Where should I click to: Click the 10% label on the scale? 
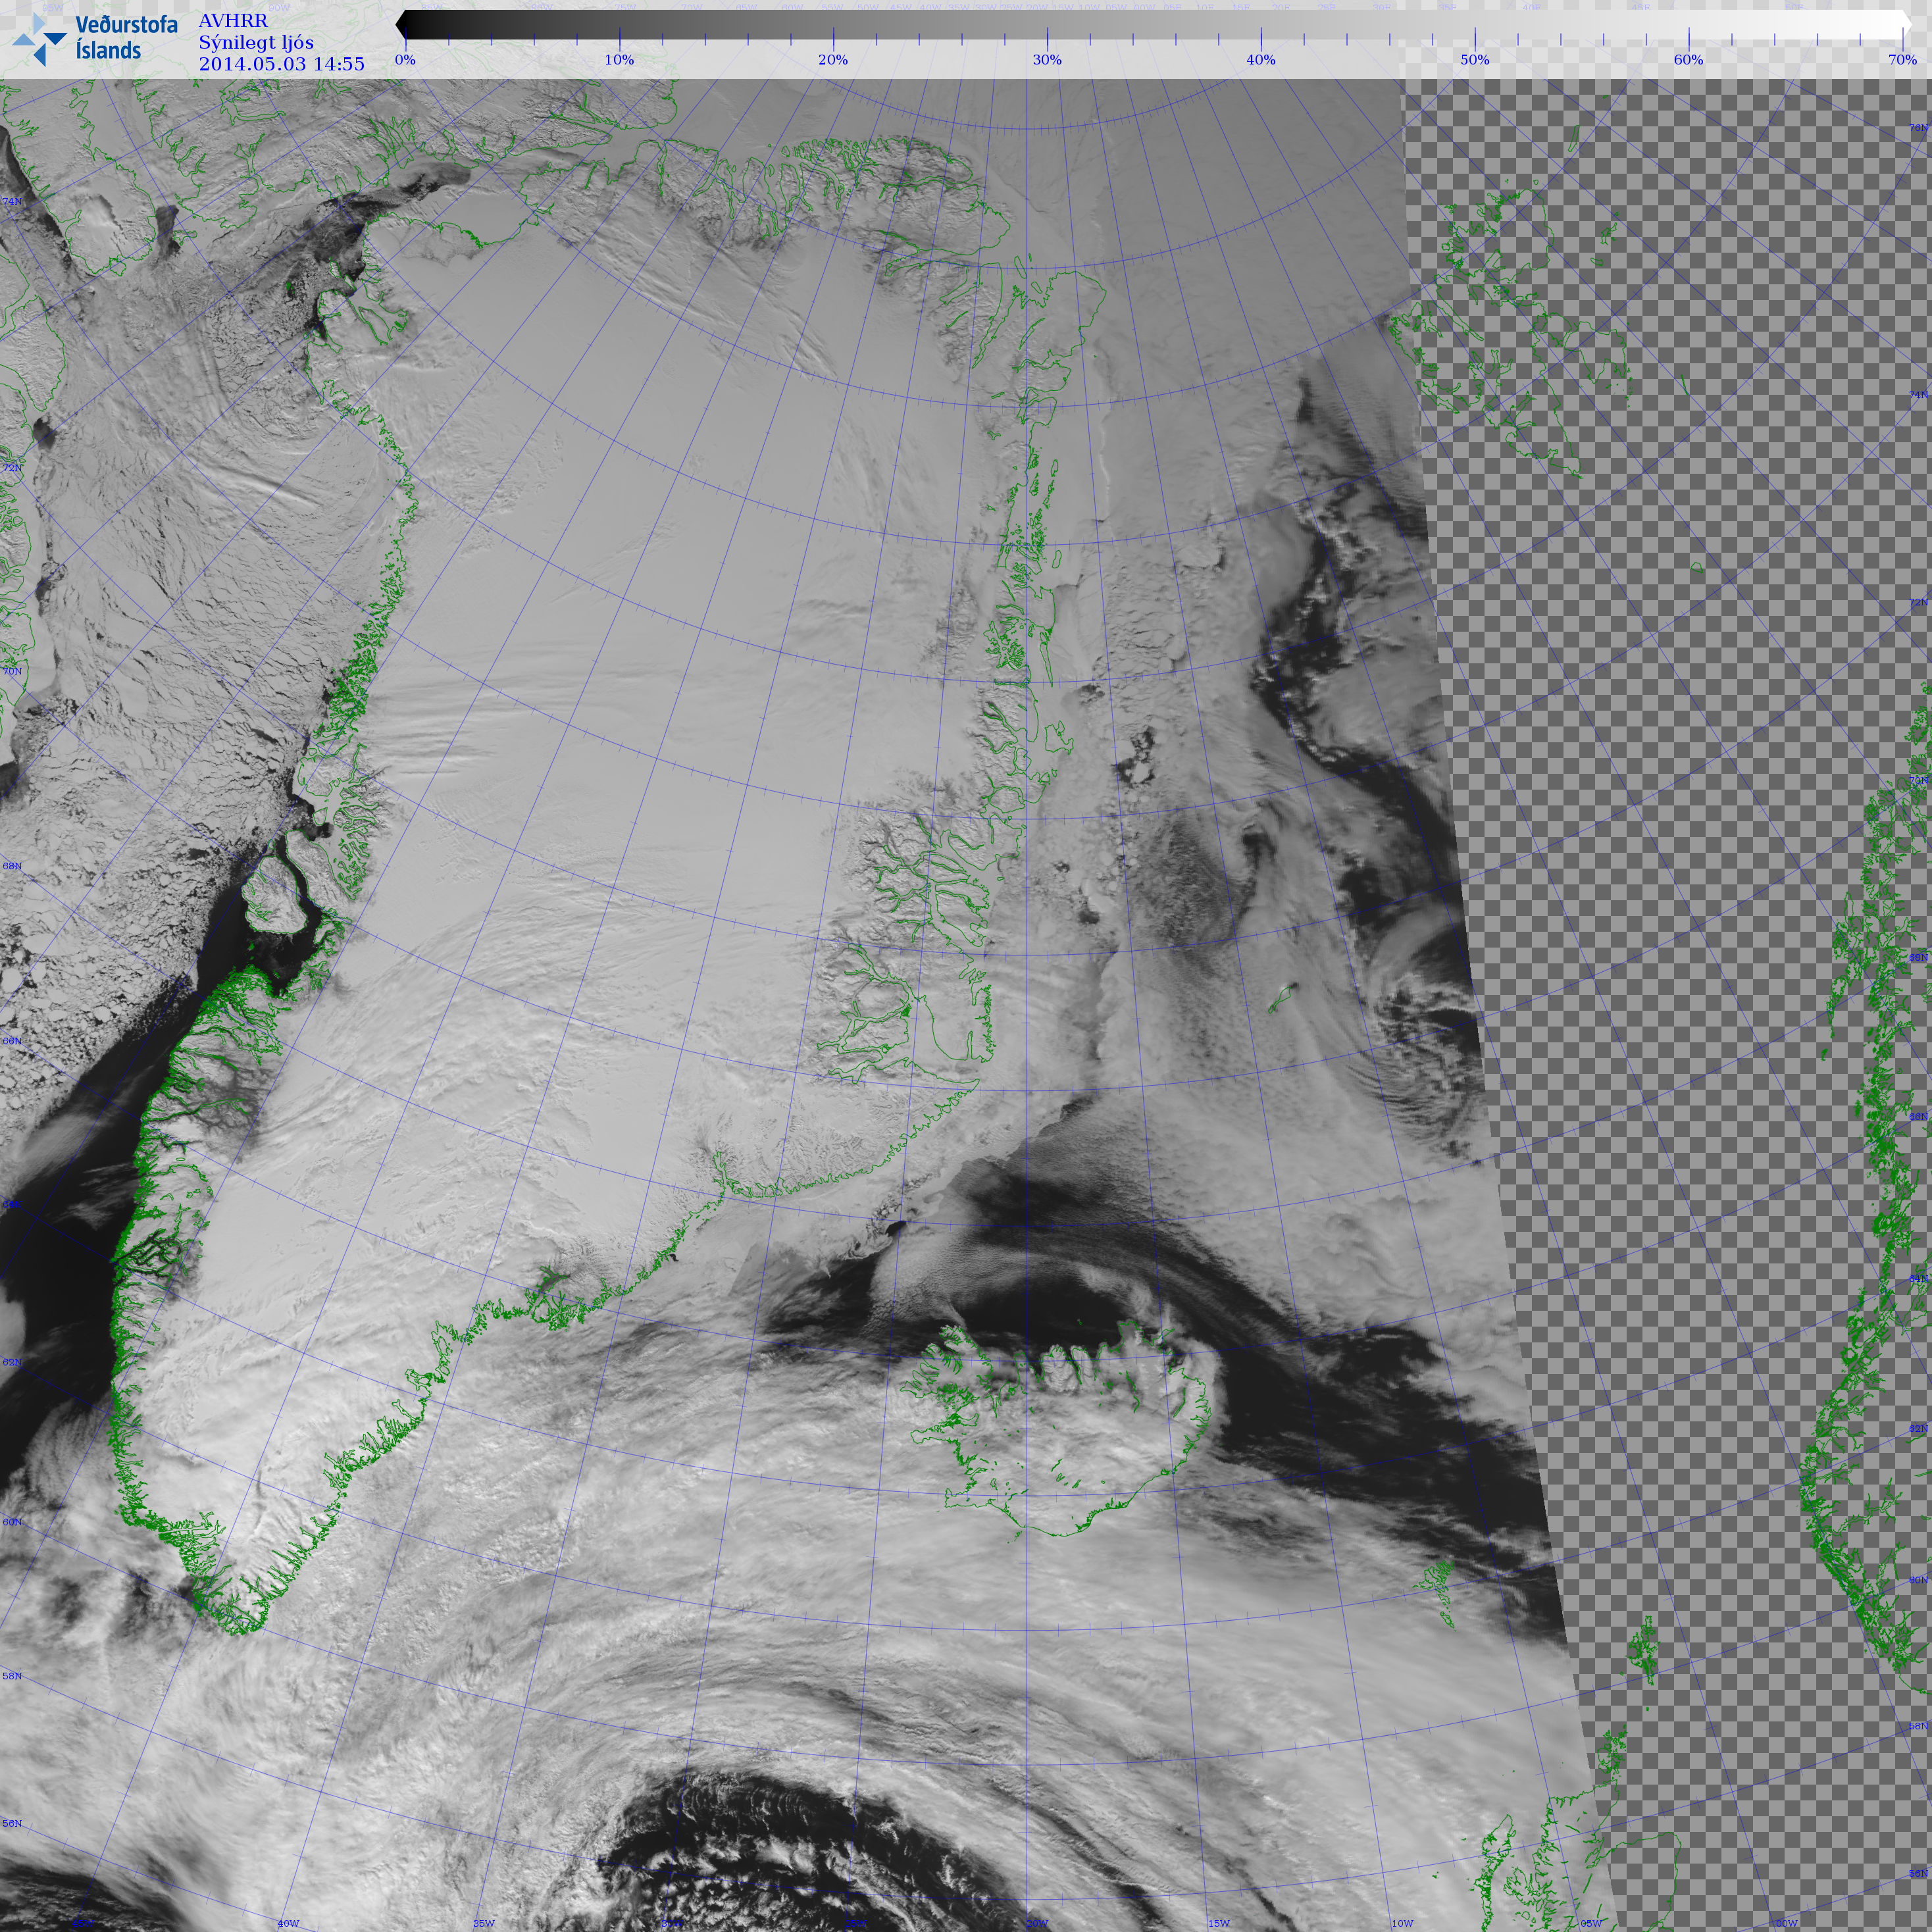pyautogui.click(x=619, y=60)
